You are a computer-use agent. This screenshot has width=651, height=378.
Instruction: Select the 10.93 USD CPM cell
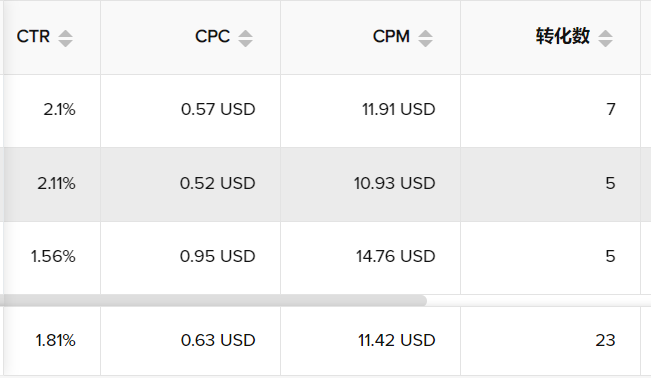(370, 184)
